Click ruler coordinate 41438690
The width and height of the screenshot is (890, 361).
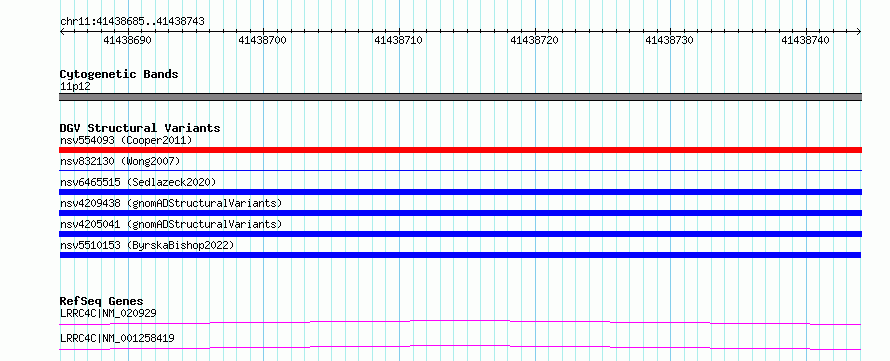click(x=128, y=40)
